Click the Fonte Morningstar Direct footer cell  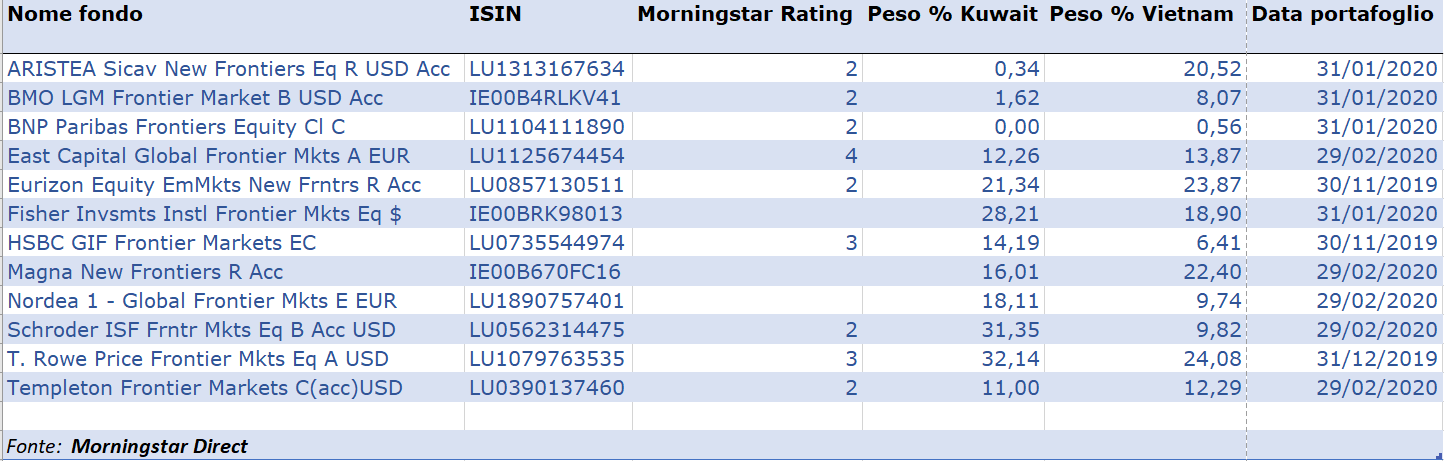(x=128, y=447)
